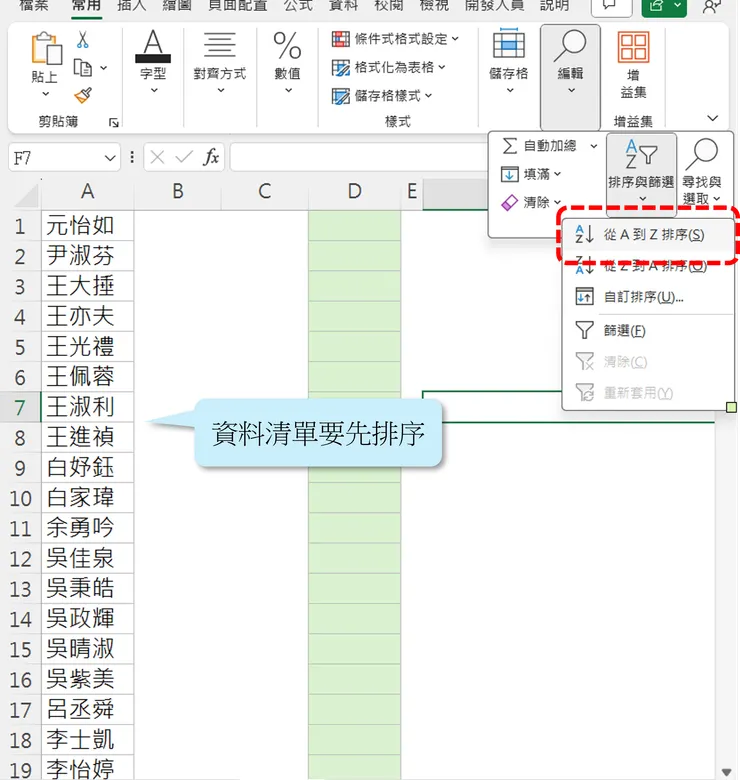740x780 pixels.
Task: Switch to the 常用 Home tab
Action: 86,6
